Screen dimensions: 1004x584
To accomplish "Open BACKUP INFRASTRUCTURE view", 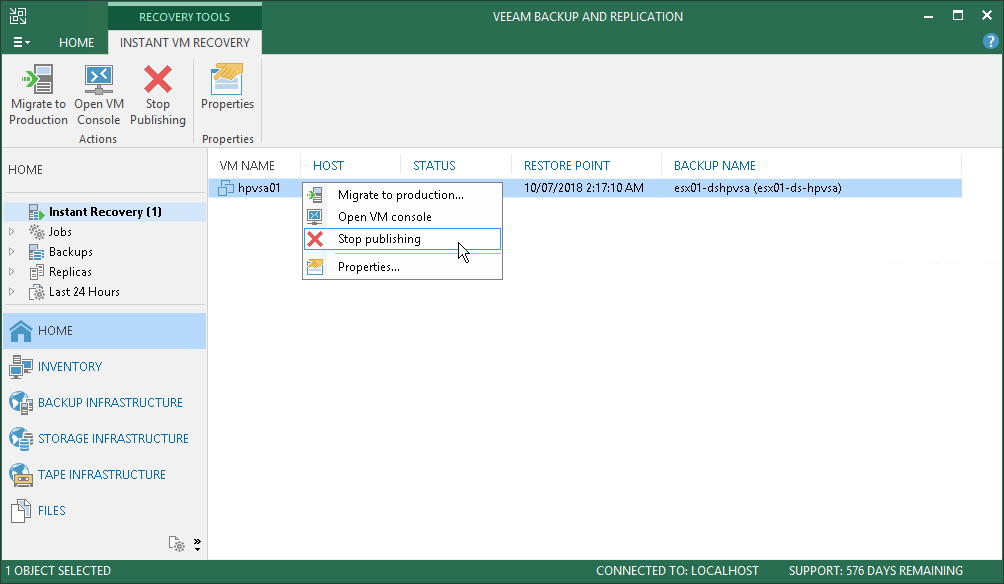I will click(x=105, y=403).
